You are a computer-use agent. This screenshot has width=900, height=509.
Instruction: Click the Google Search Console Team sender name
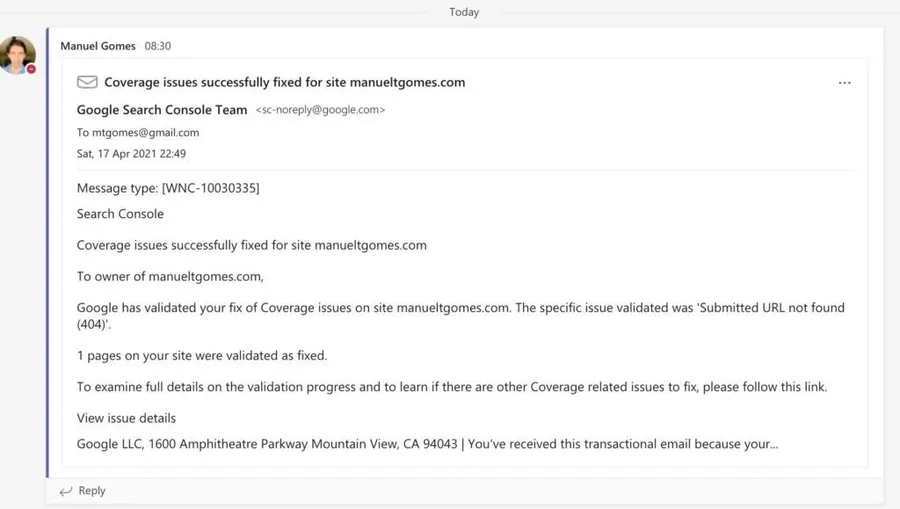(x=162, y=110)
